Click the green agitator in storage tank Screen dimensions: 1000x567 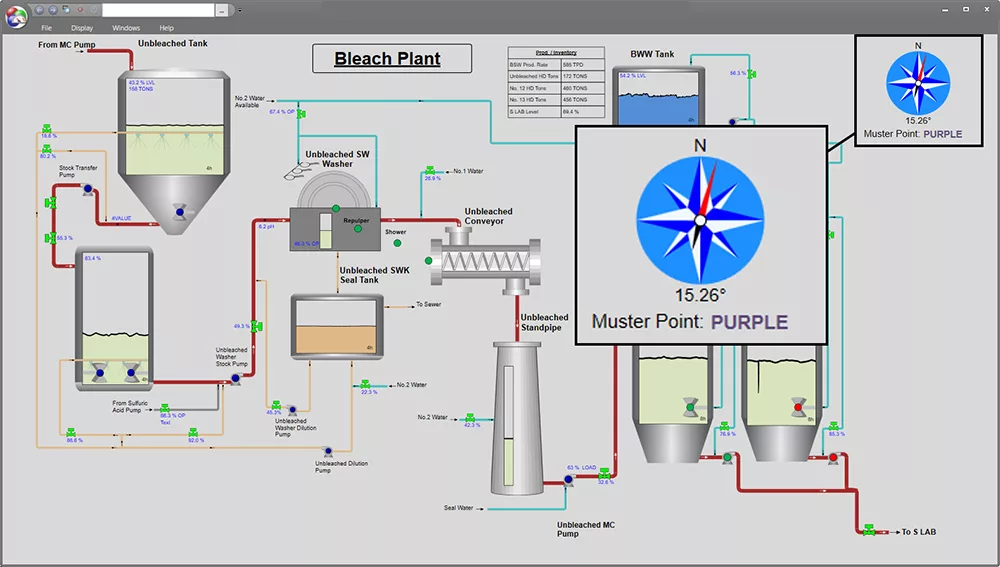[x=691, y=407]
